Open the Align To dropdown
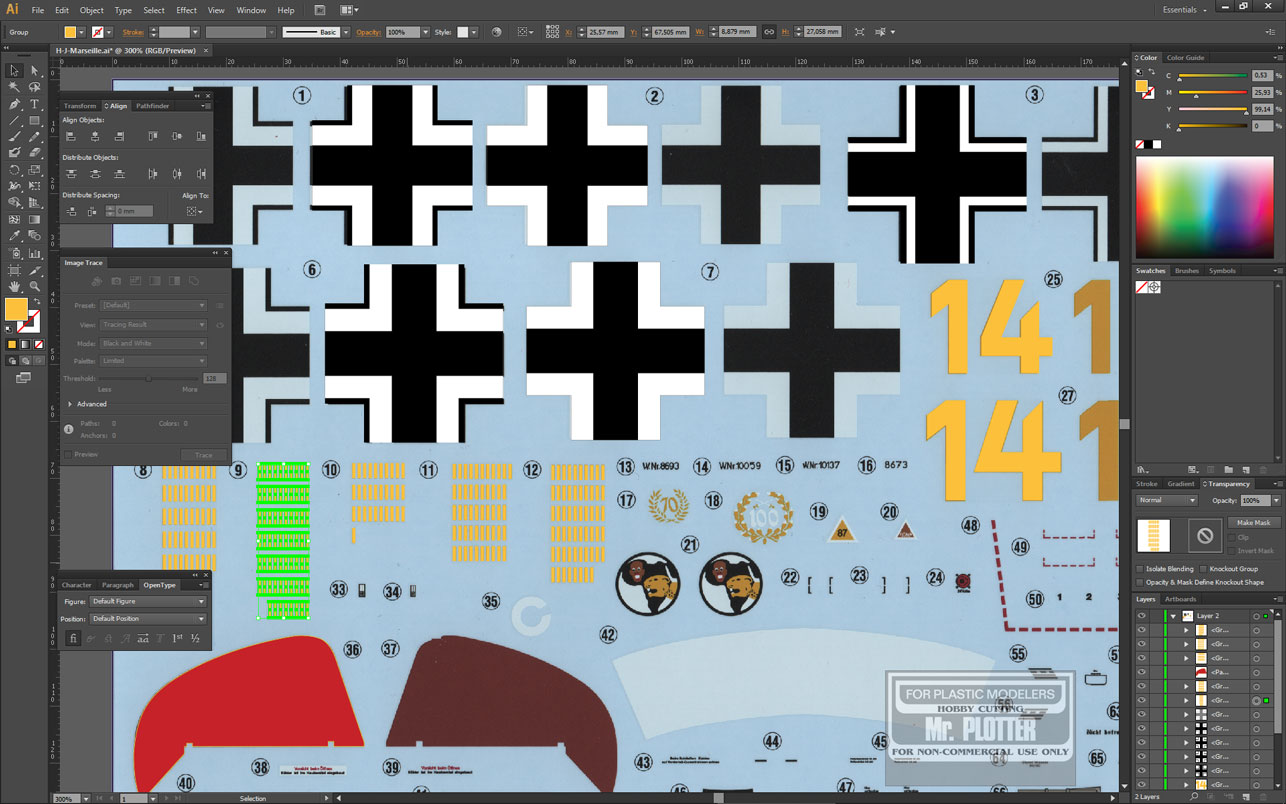 pyautogui.click(x=195, y=212)
